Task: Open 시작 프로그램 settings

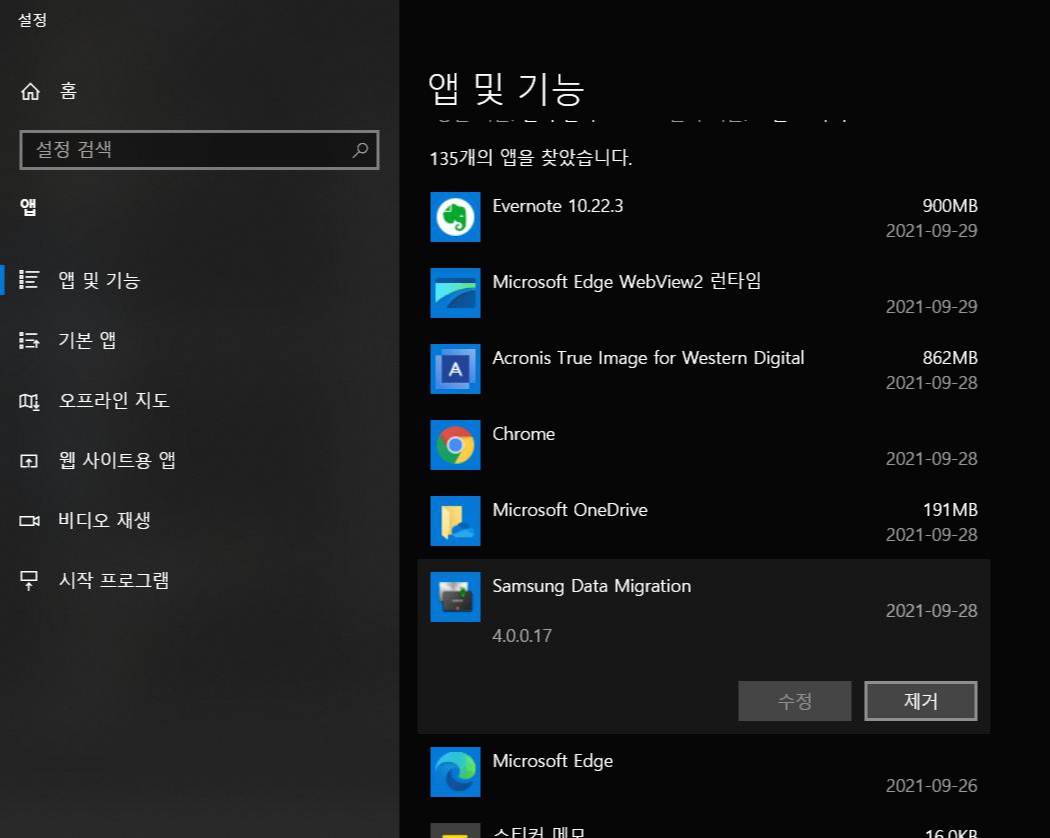Action: click(200, 580)
